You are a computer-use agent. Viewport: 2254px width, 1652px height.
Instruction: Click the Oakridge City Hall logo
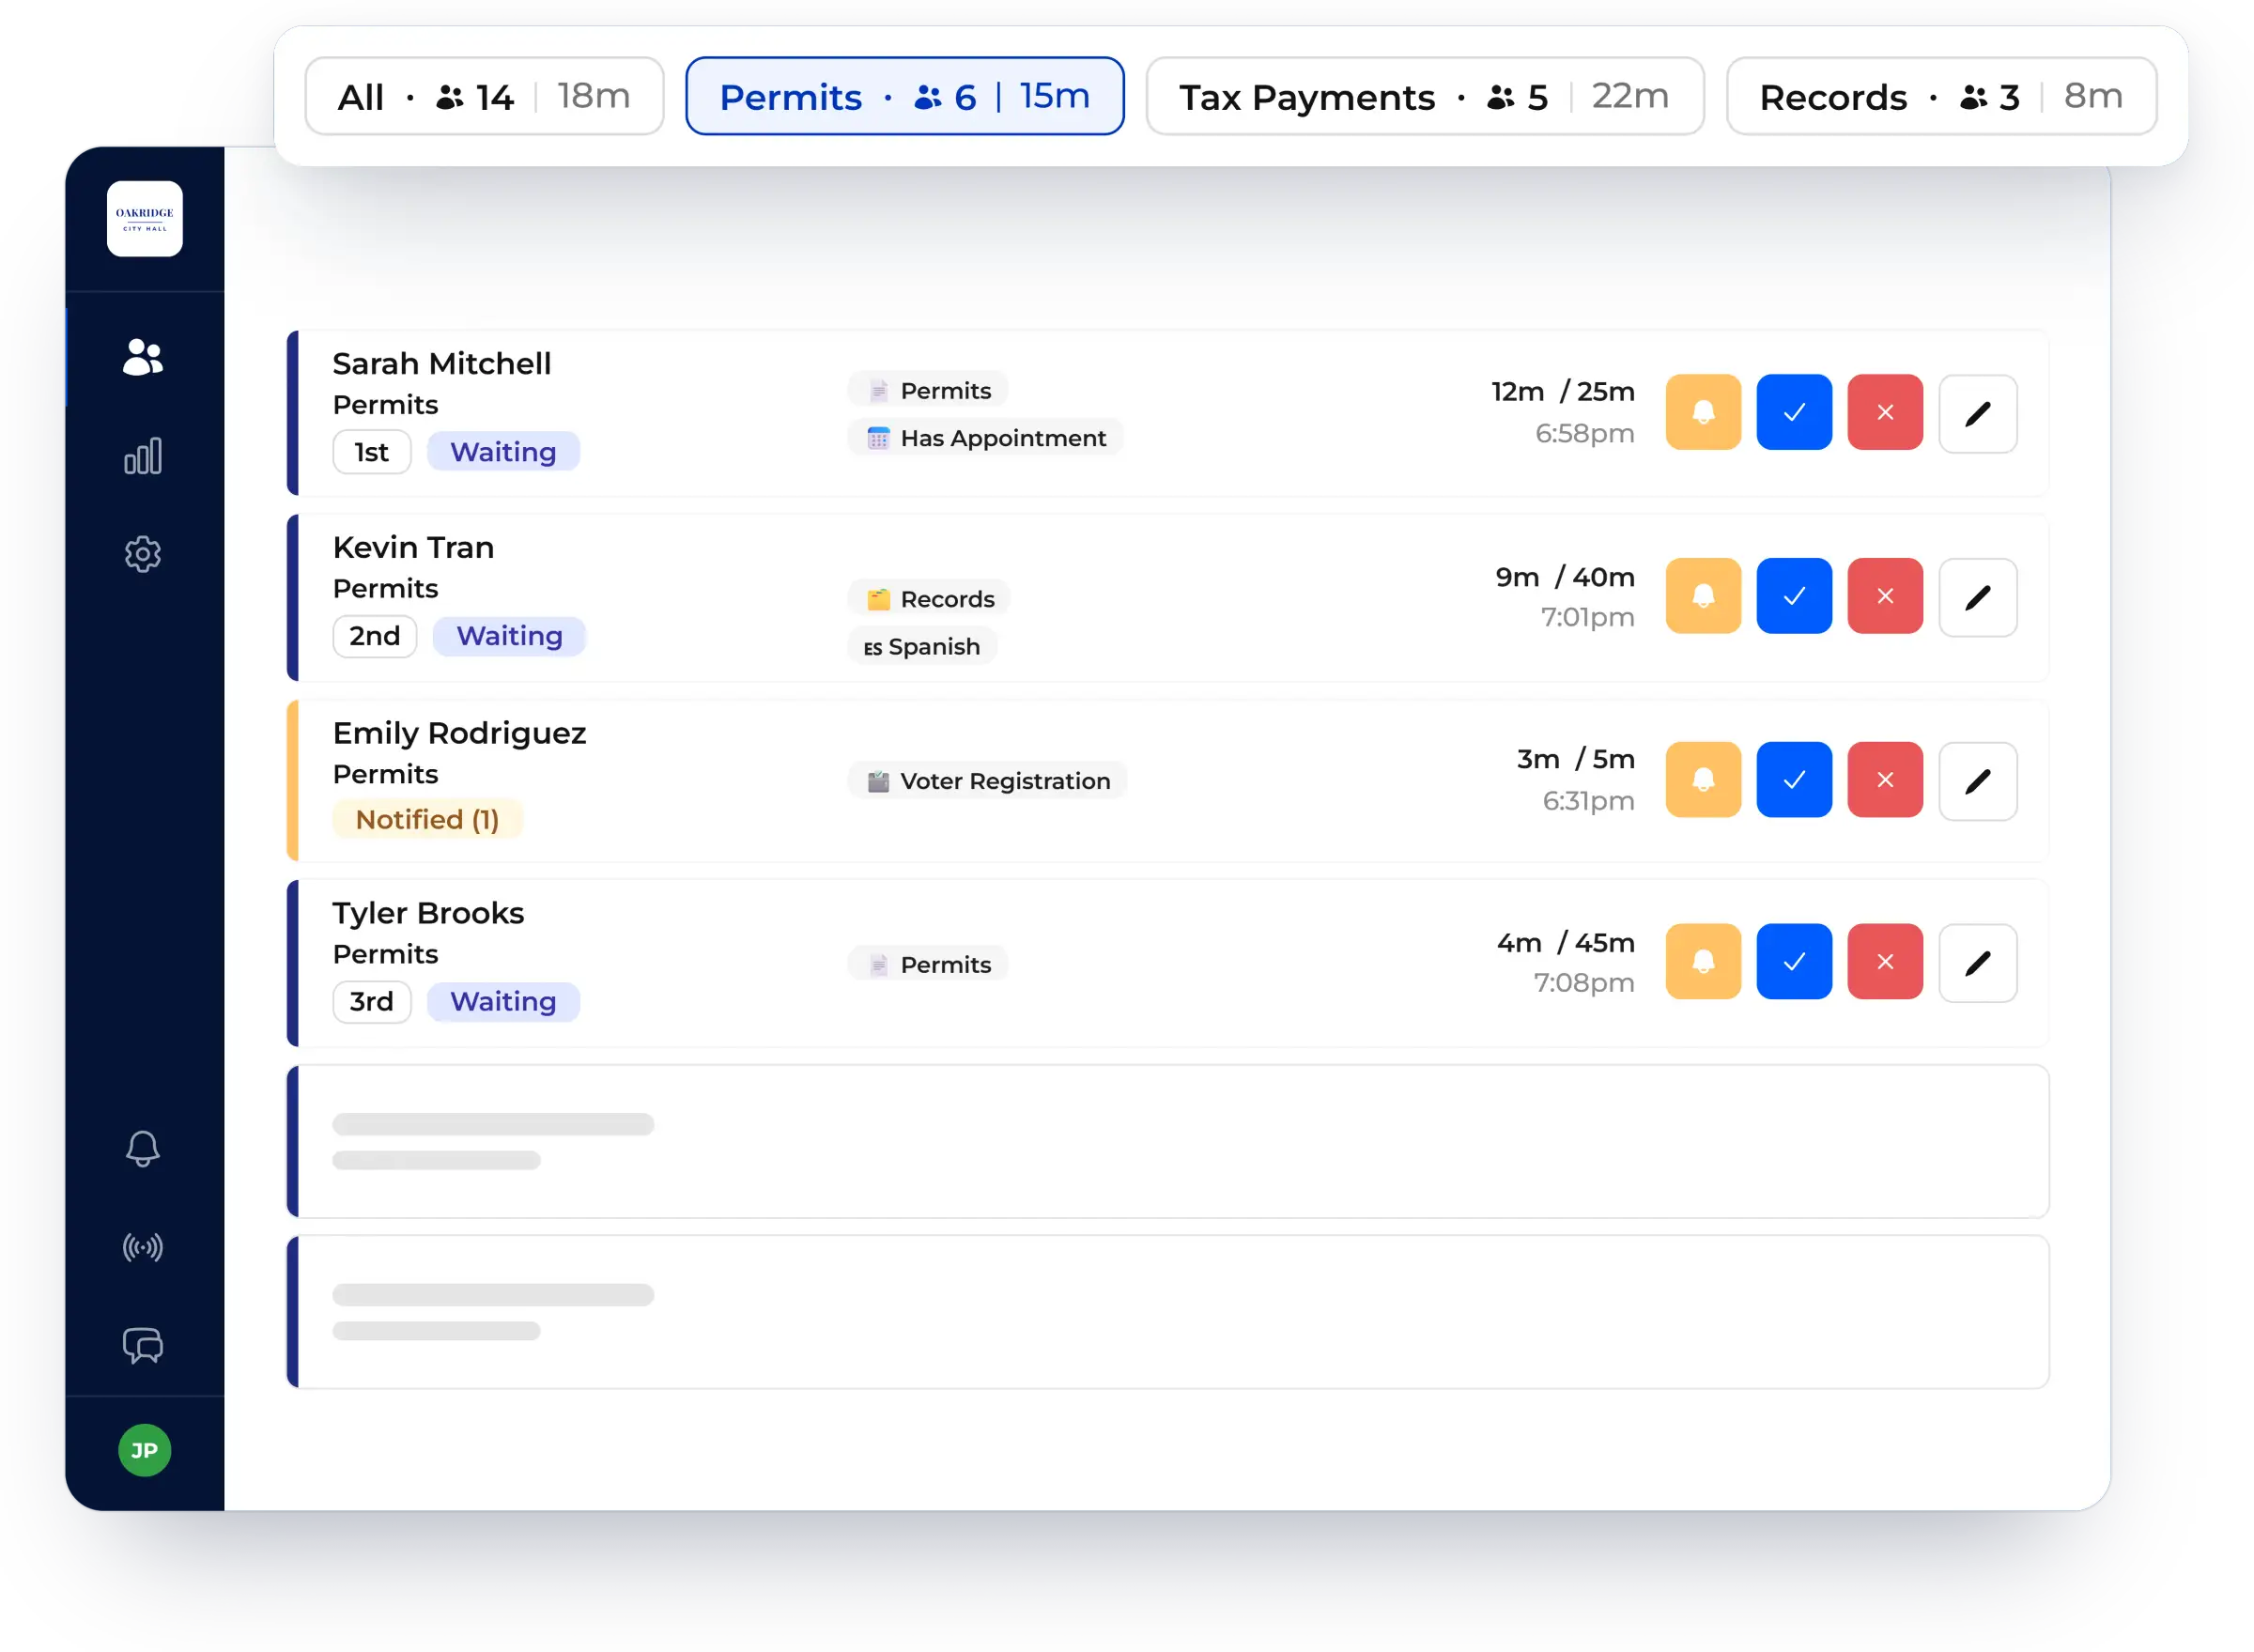[145, 219]
